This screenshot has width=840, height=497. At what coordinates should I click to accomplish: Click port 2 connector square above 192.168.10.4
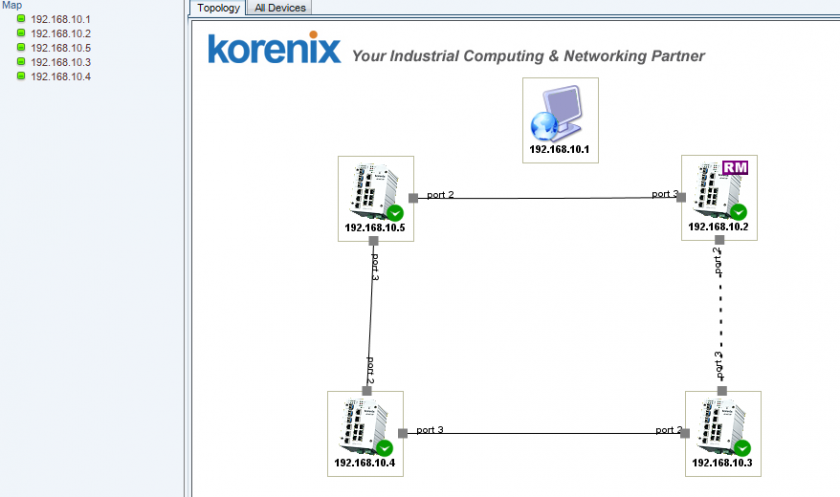[x=367, y=391]
